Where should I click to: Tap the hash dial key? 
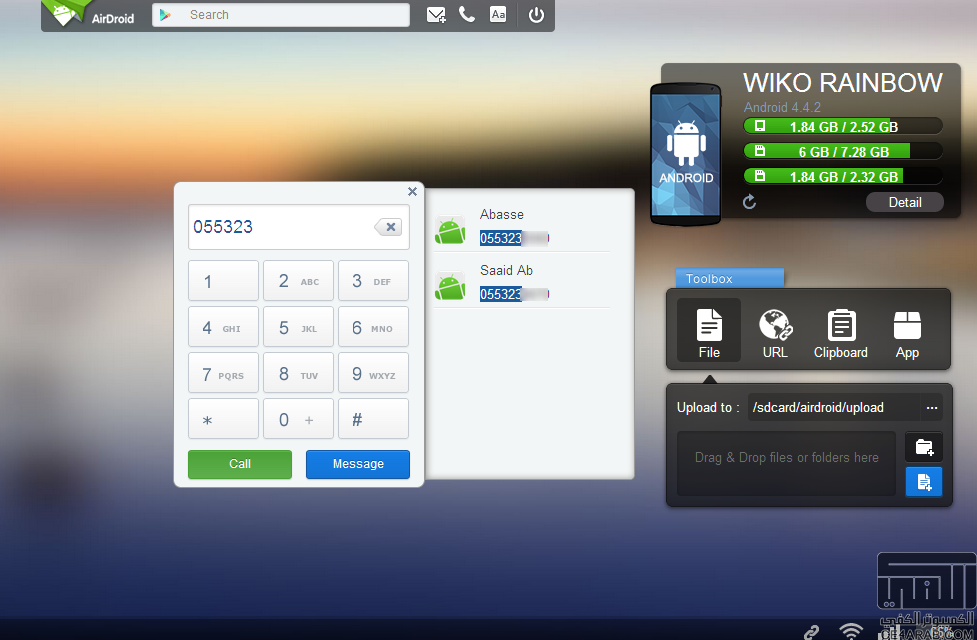(x=373, y=419)
